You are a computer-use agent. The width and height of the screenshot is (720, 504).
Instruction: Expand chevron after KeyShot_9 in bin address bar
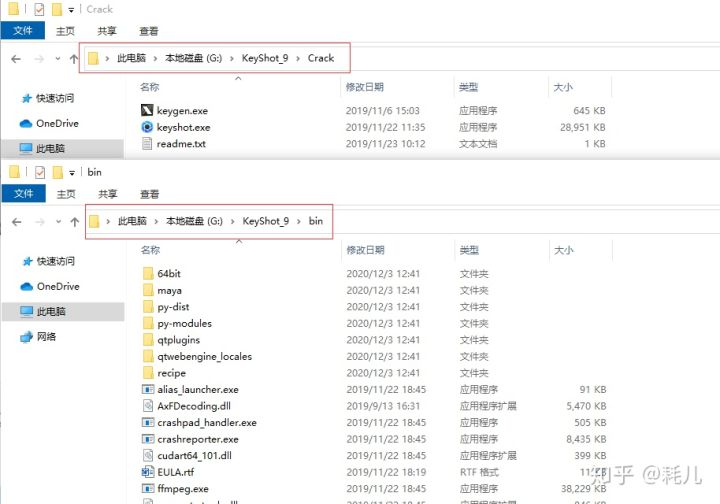coord(299,221)
